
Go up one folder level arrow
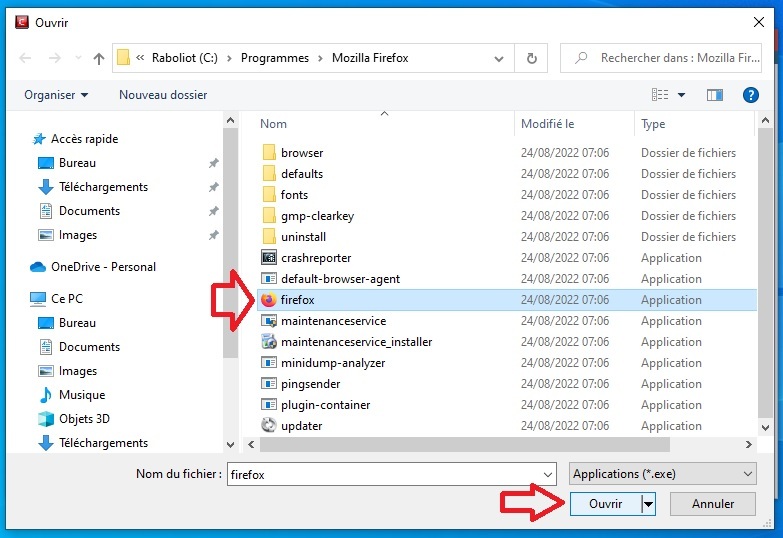[99, 58]
